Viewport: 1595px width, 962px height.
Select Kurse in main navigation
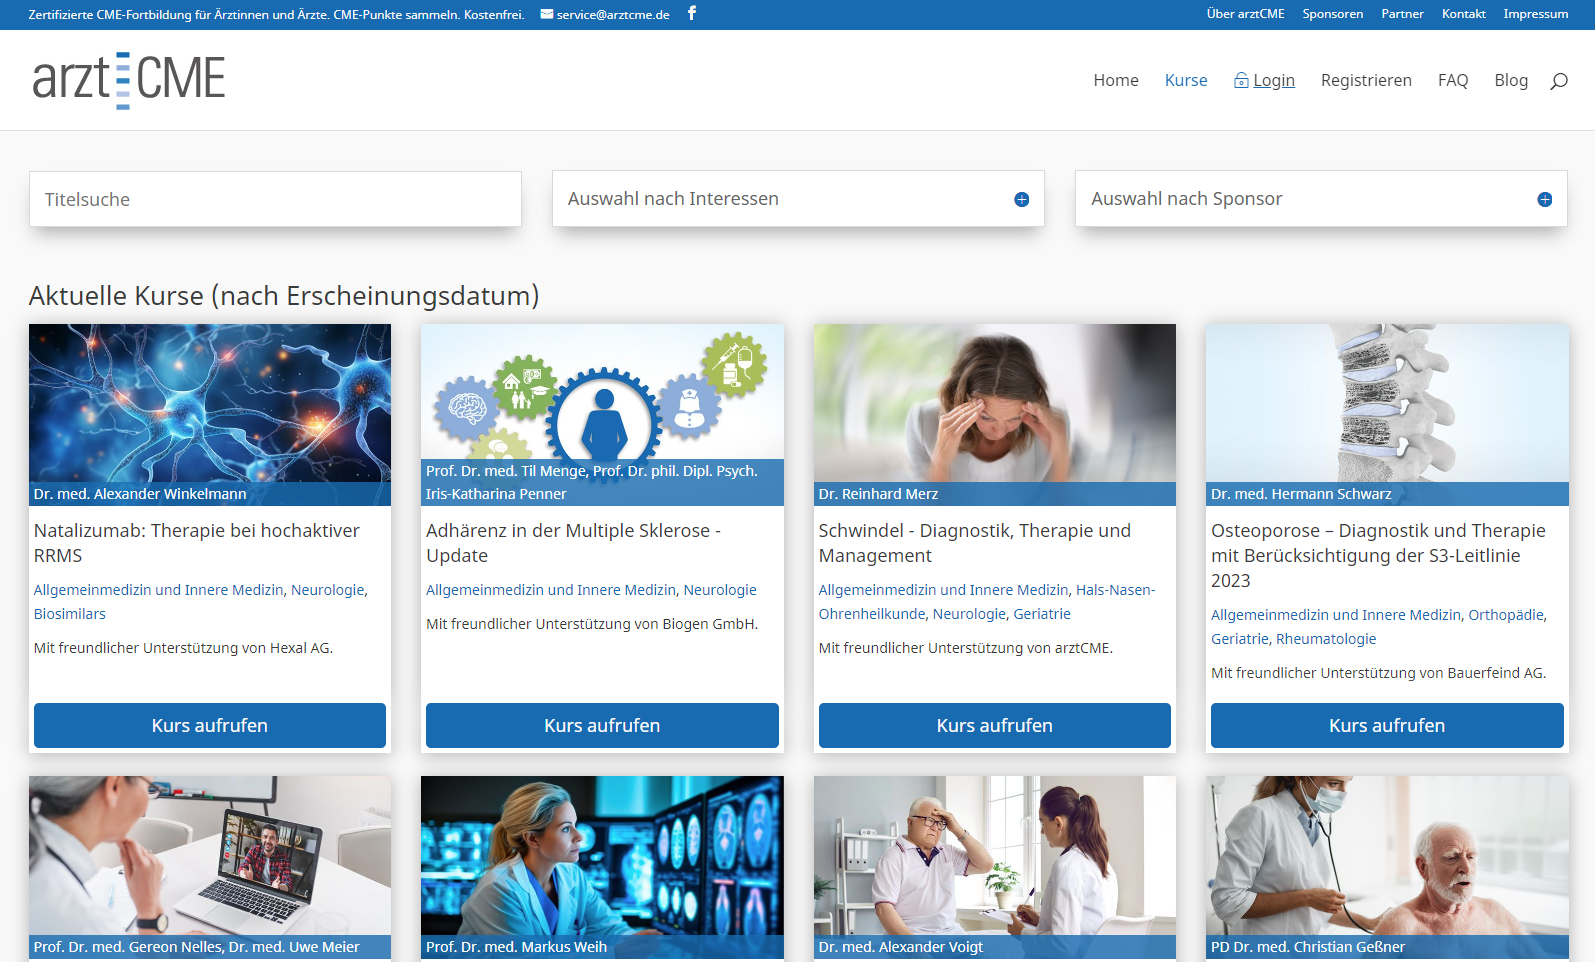[x=1186, y=80]
